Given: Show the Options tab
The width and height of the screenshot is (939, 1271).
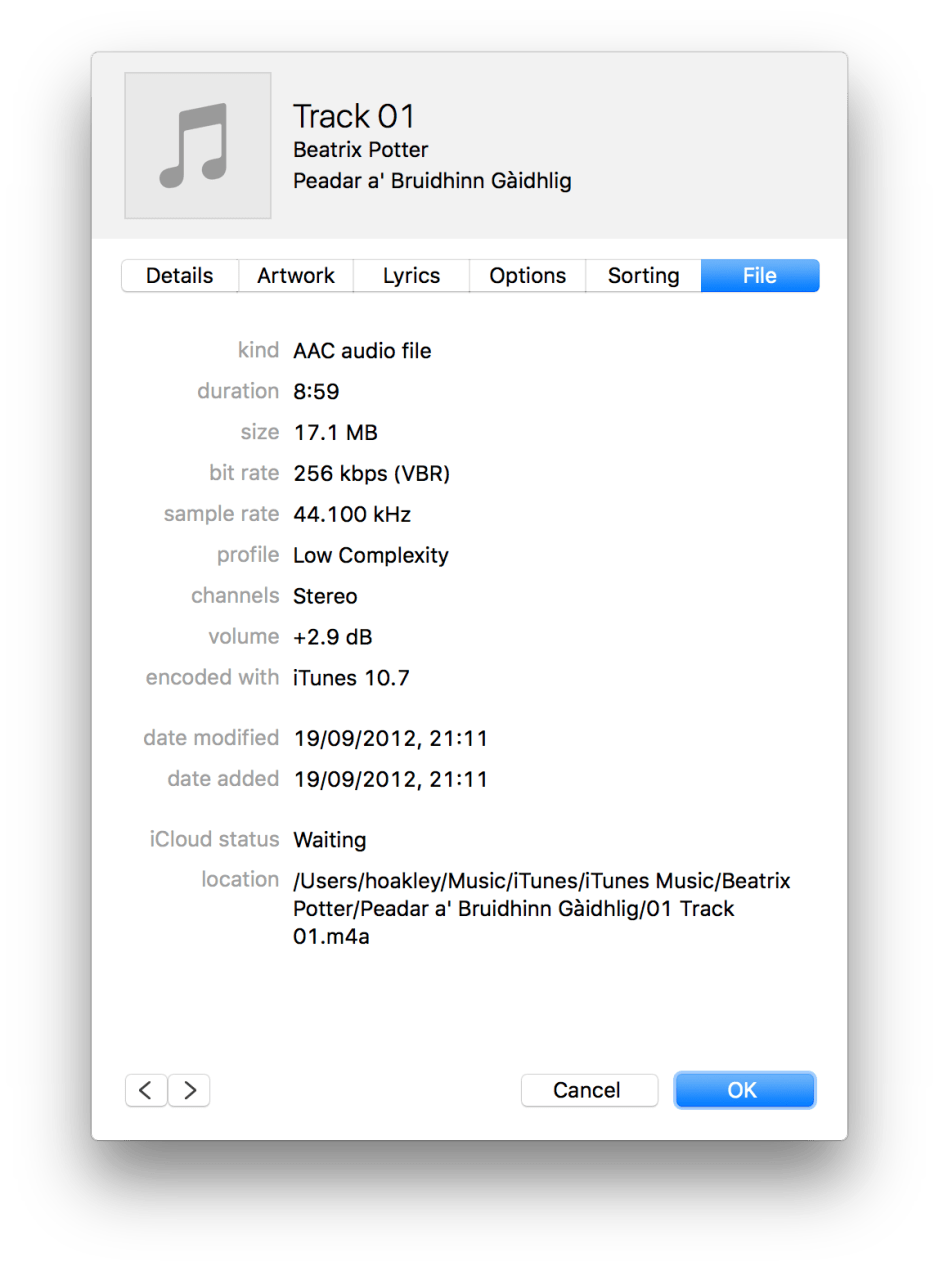Looking at the screenshot, I should click(527, 276).
